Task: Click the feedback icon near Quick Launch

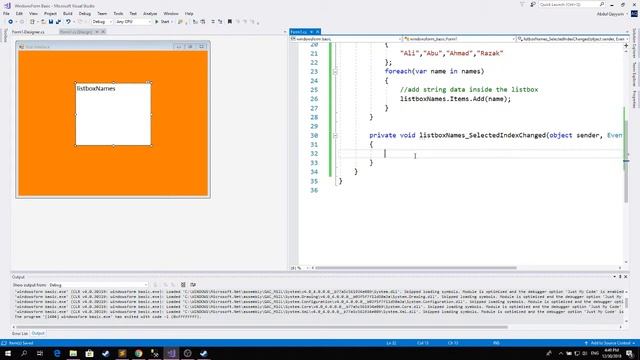Action: [x=533, y=4]
